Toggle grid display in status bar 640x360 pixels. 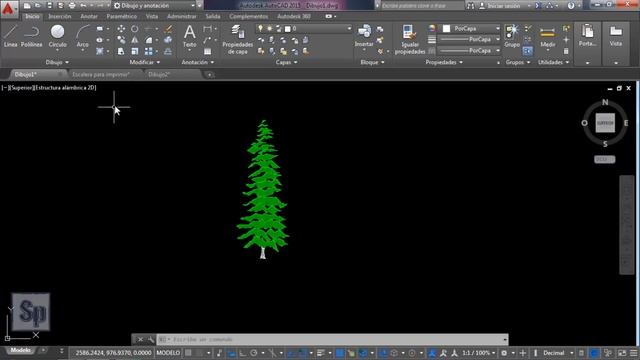[188, 353]
